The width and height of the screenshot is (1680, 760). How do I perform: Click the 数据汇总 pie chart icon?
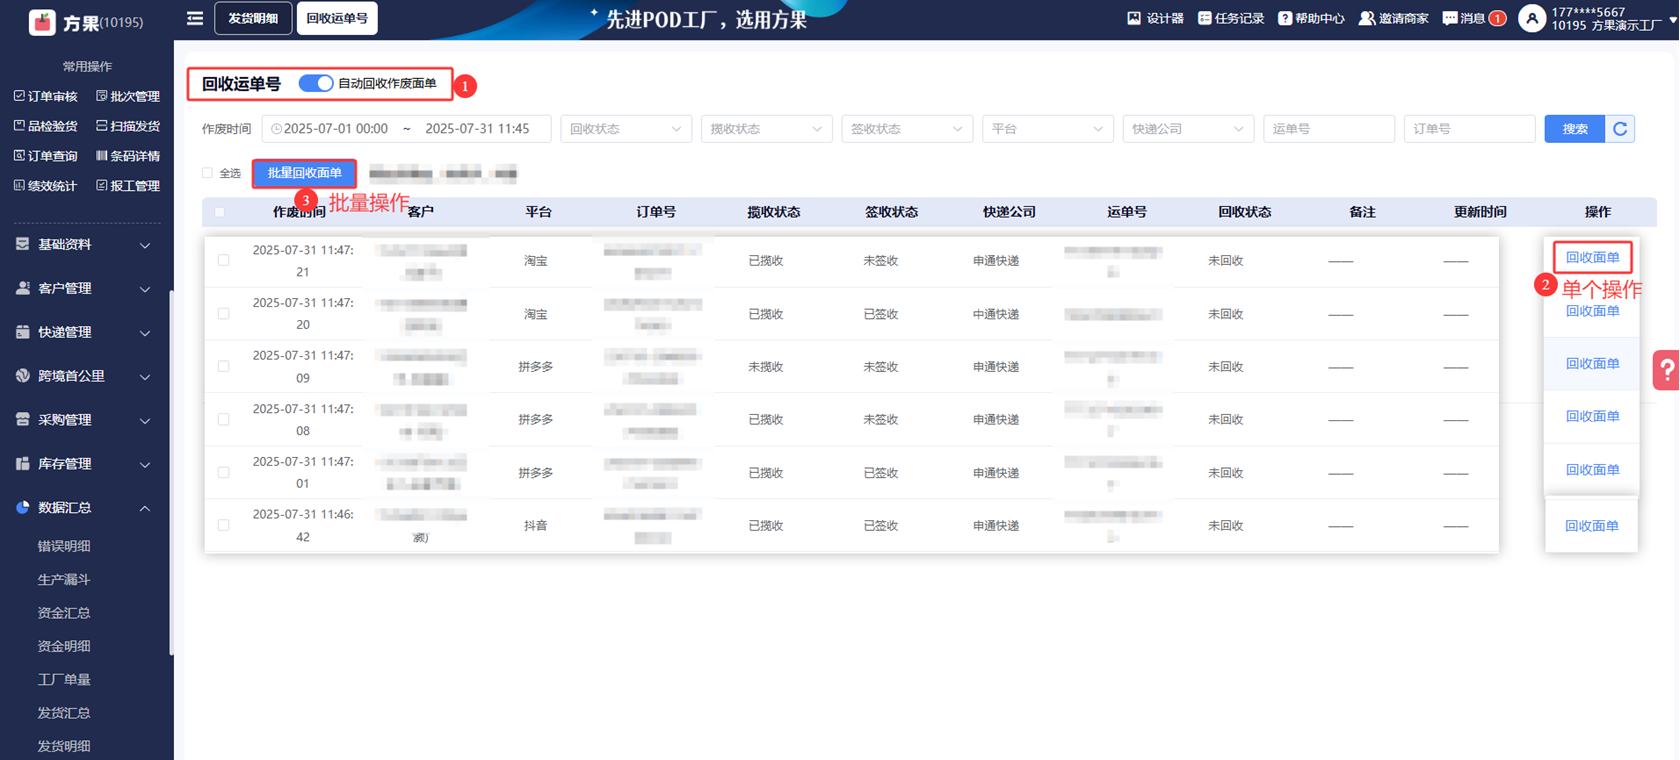[23, 508]
